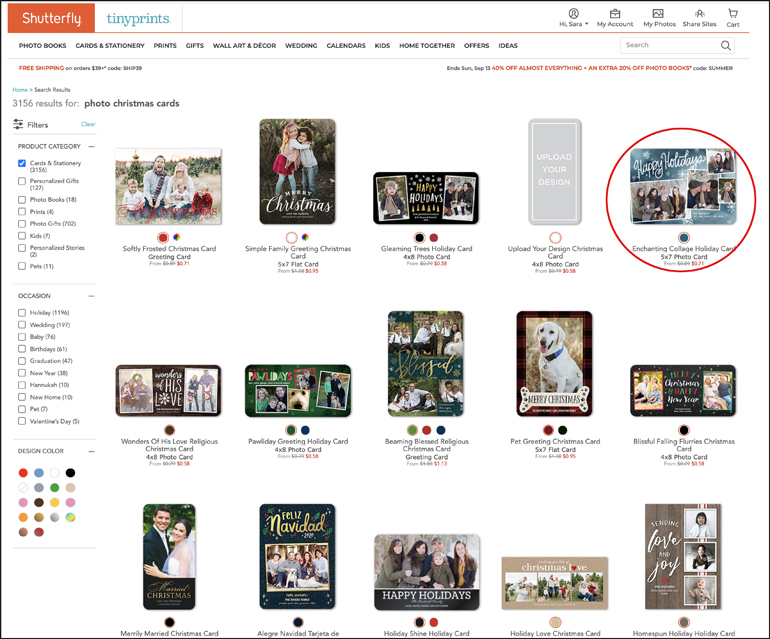
Task: Open My Account icon
Action: pos(615,14)
